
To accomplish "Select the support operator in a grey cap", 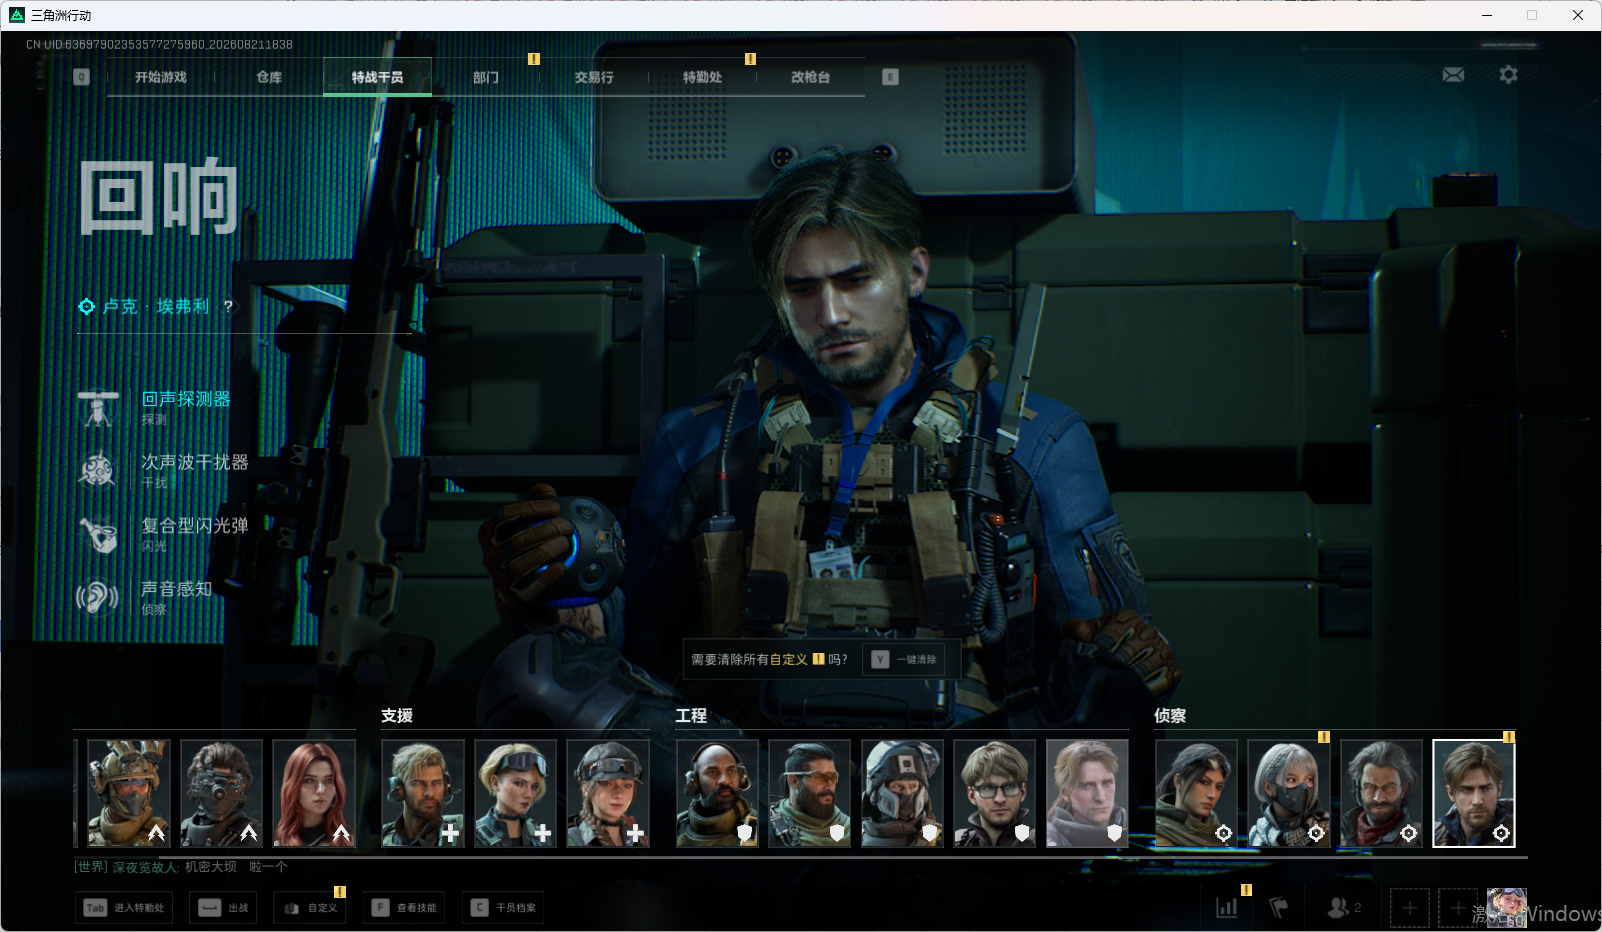I will [608, 794].
